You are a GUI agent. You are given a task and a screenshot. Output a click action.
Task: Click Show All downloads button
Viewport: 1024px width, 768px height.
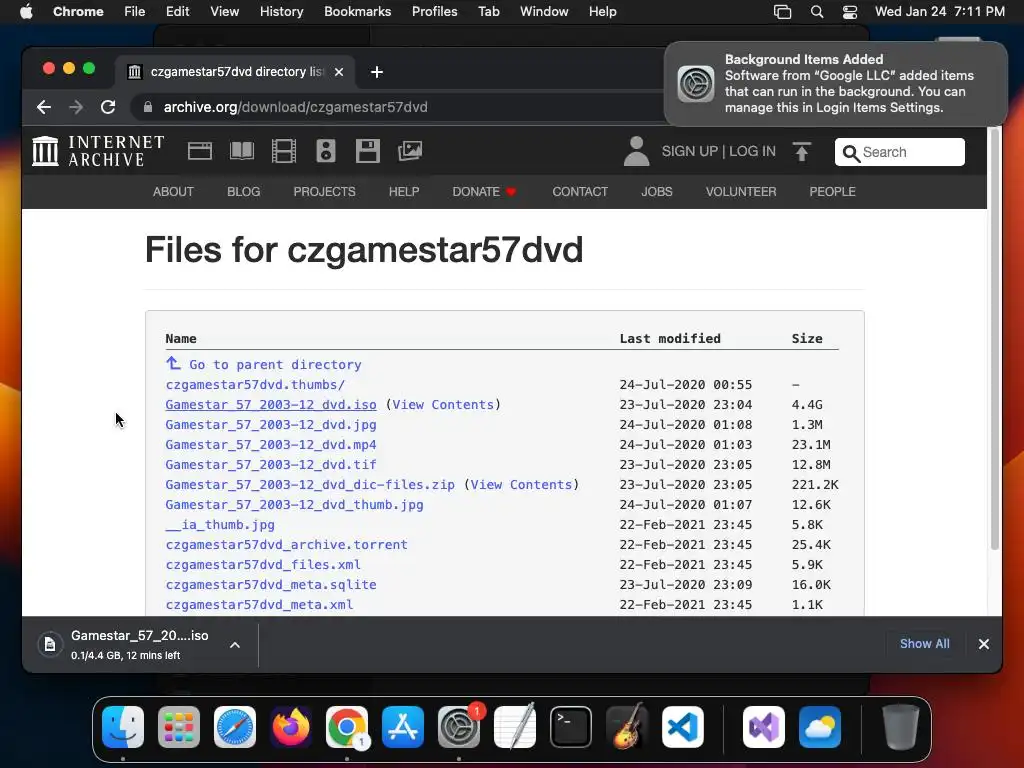pos(924,644)
